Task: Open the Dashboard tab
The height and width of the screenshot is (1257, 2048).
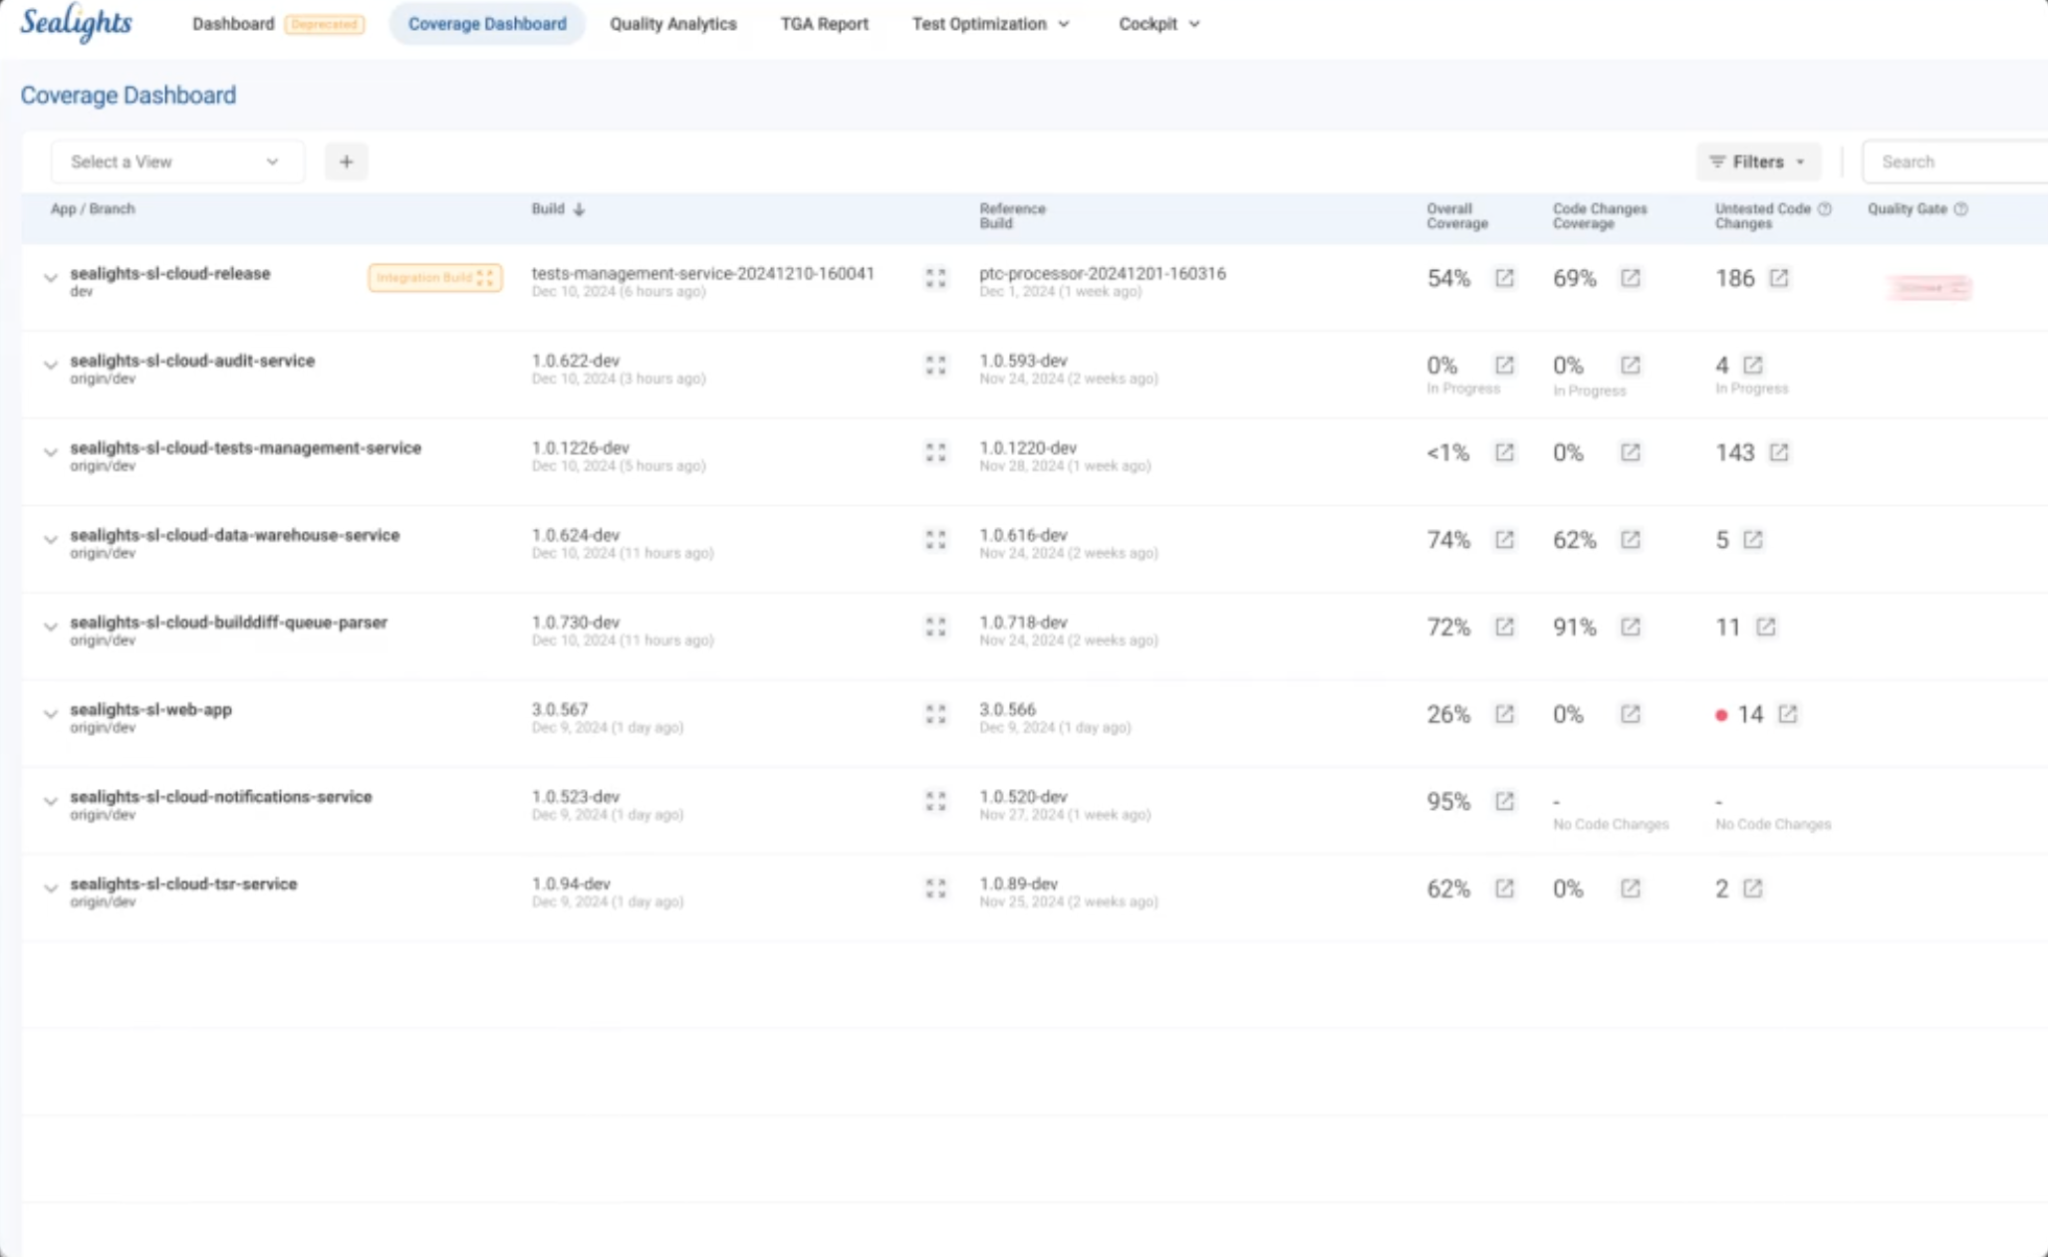Action: click(x=233, y=24)
